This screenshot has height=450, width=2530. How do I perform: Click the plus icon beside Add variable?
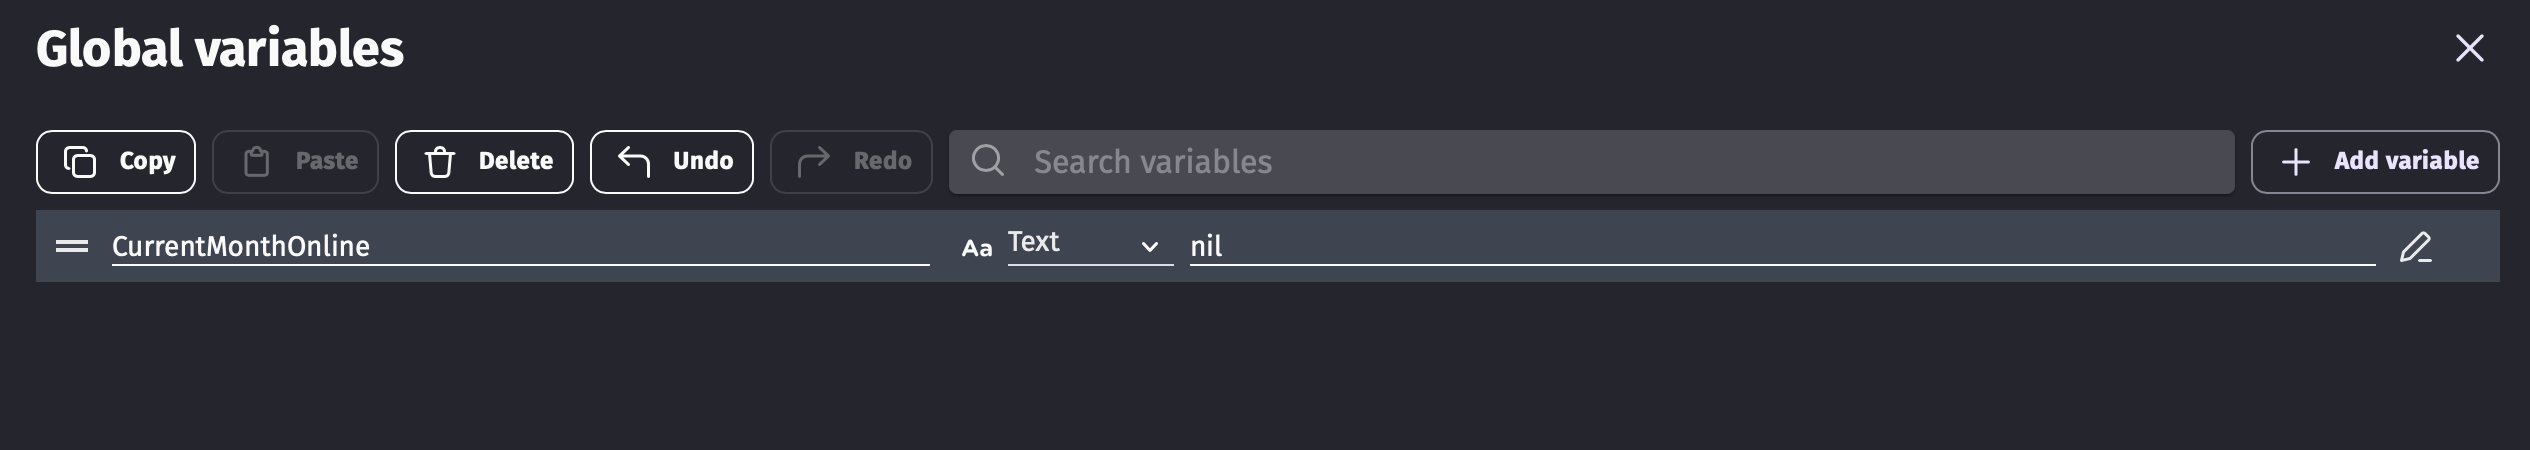[2296, 162]
